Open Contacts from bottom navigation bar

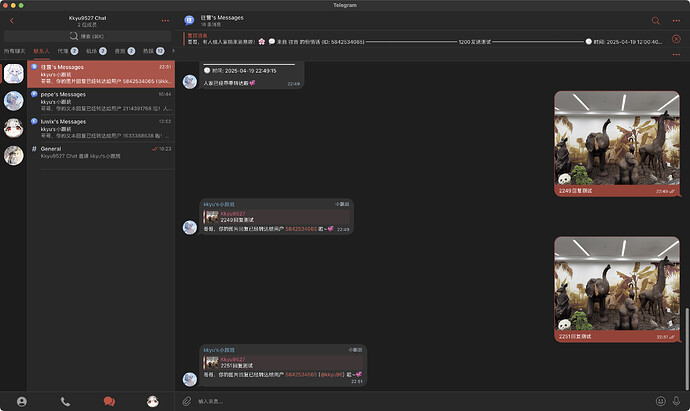point(22,401)
